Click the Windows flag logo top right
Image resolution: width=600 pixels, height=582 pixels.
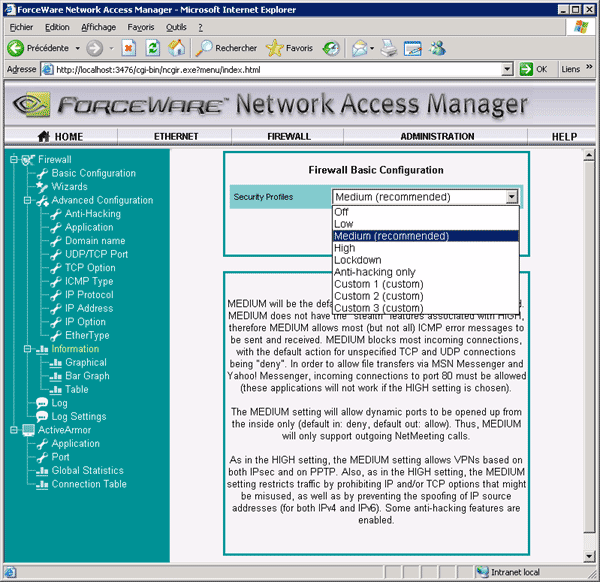click(x=581, y=27)
